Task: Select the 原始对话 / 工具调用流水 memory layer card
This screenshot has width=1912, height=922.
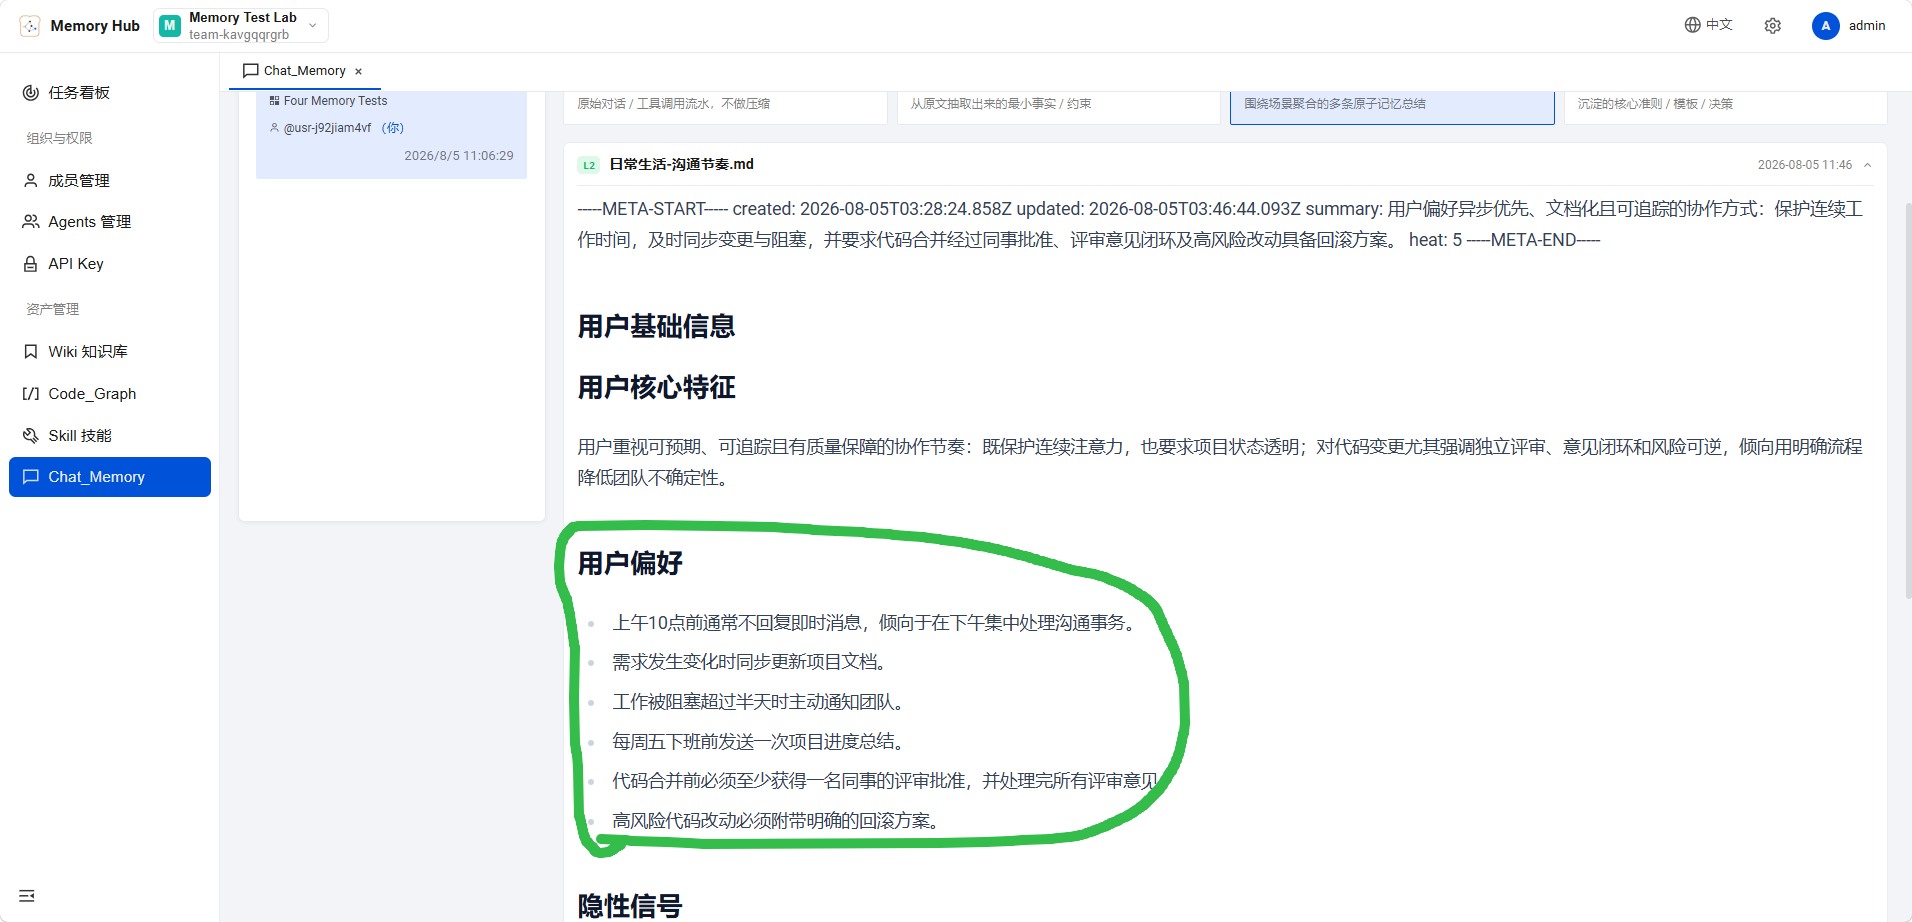Action: coord(725,107)
